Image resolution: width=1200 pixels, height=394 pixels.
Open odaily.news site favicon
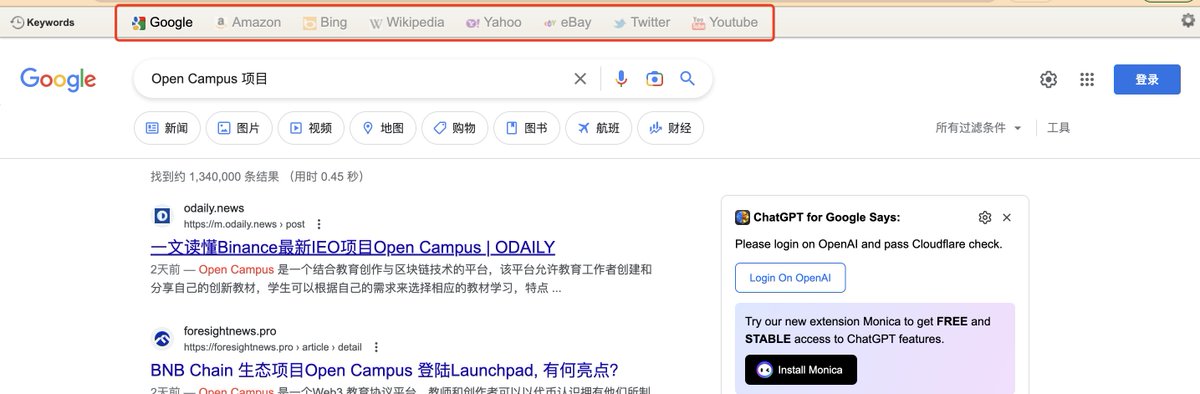[x=162, y=215]
